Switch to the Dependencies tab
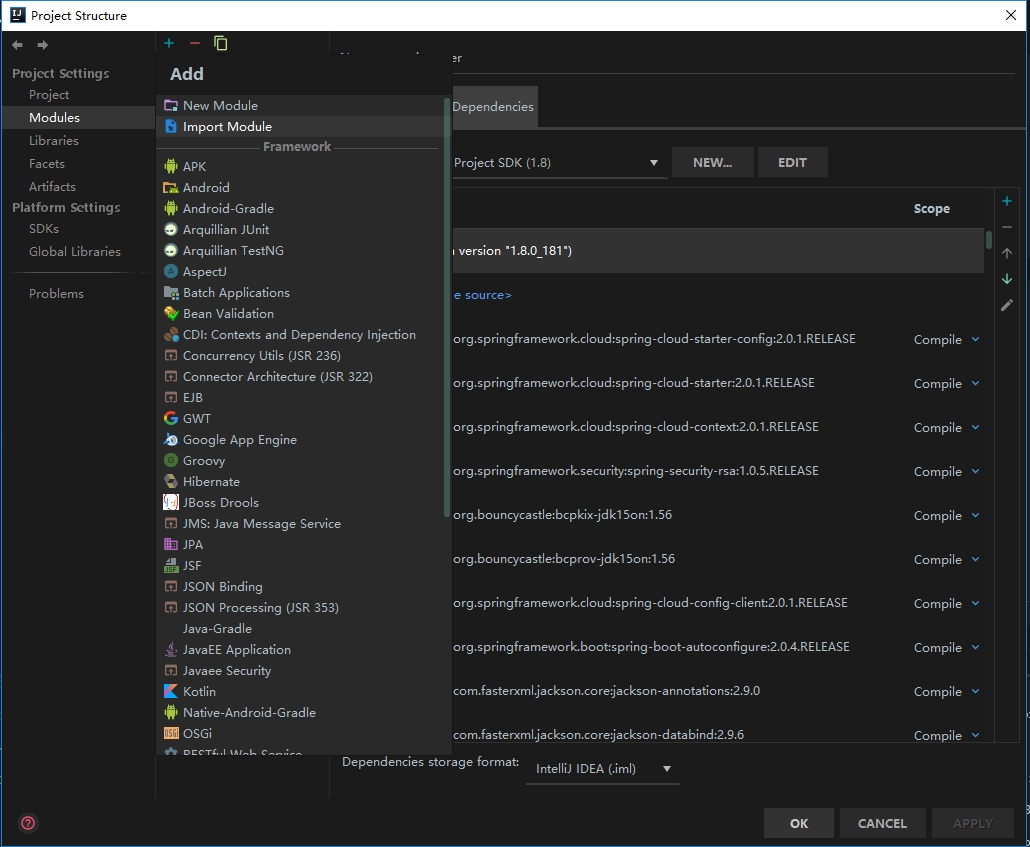This screenshot has height=847, width=1030. pos(496,106)
